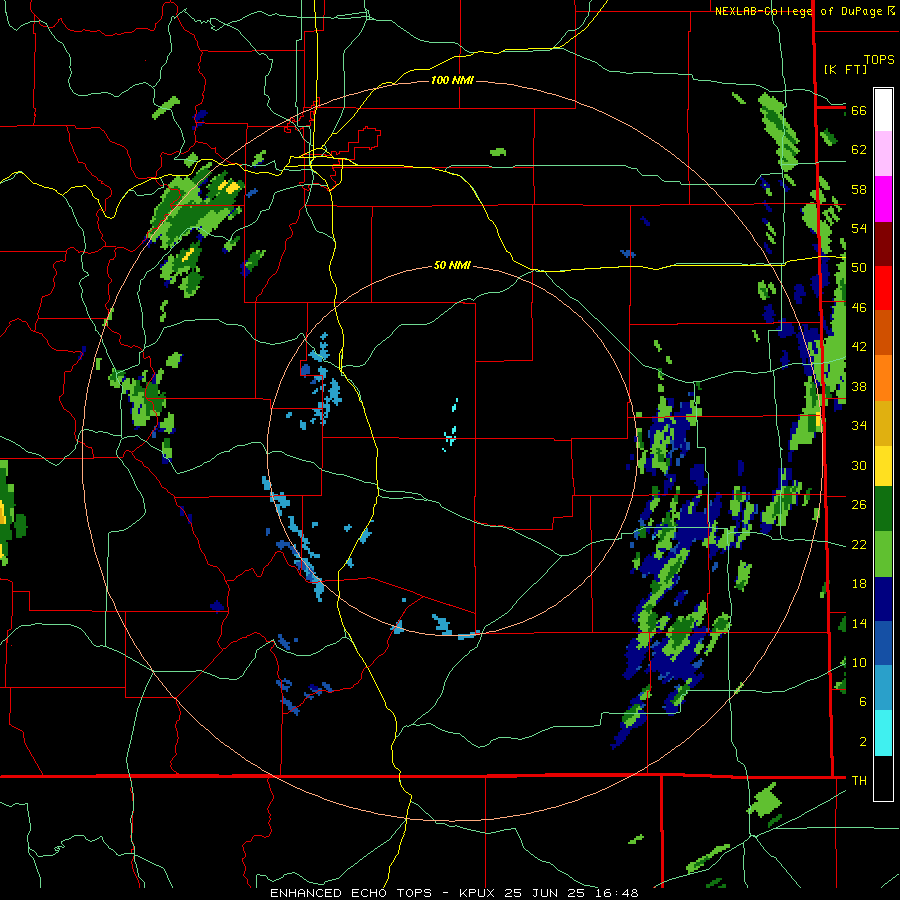Click the navy blue legend swatch
The height and width of the screenshot is (900, 900).
883,599
